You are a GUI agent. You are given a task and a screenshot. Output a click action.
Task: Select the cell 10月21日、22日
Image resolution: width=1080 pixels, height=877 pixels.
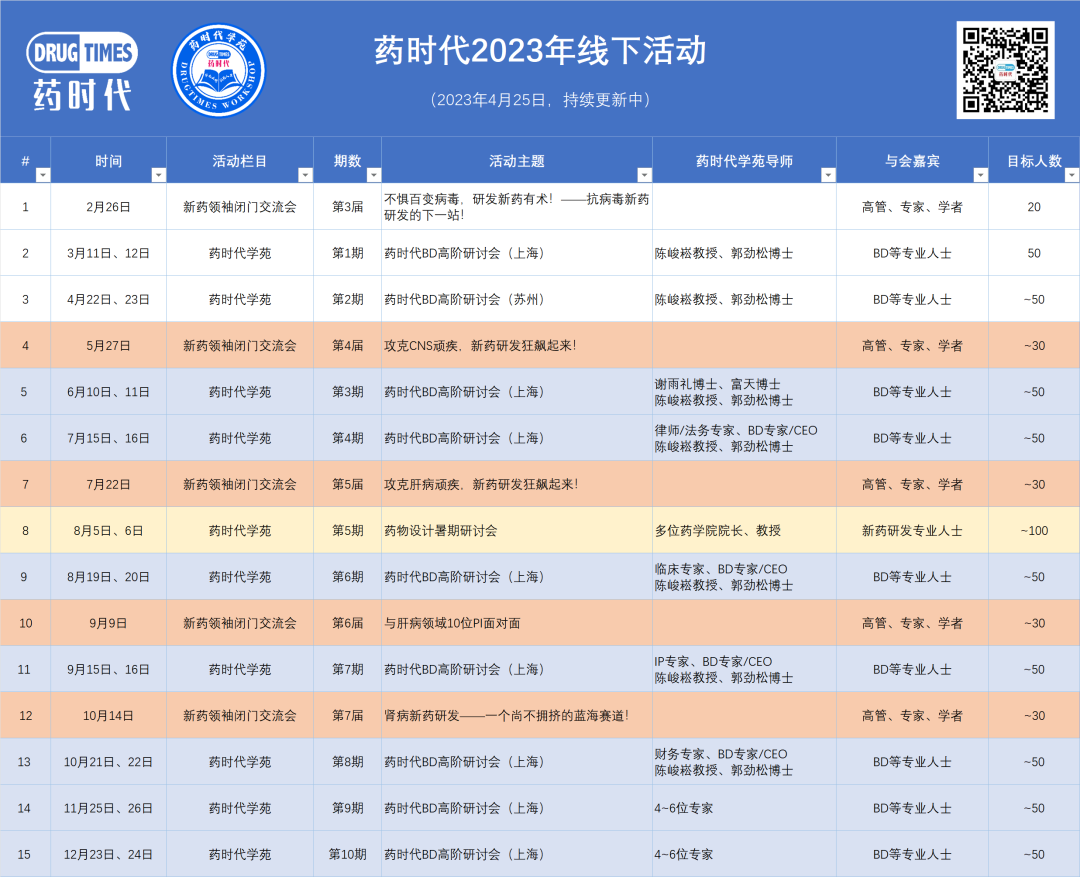(108, 761)
